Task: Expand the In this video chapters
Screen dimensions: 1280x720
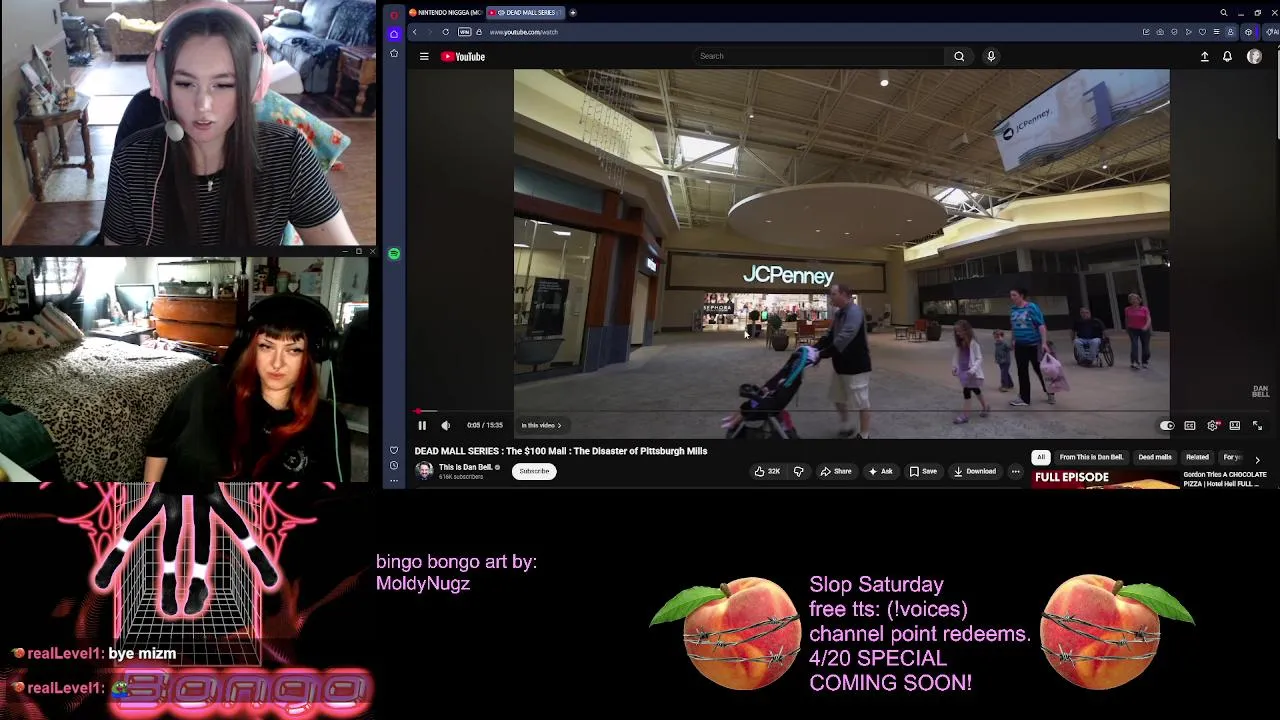Action: coord(541,426)
